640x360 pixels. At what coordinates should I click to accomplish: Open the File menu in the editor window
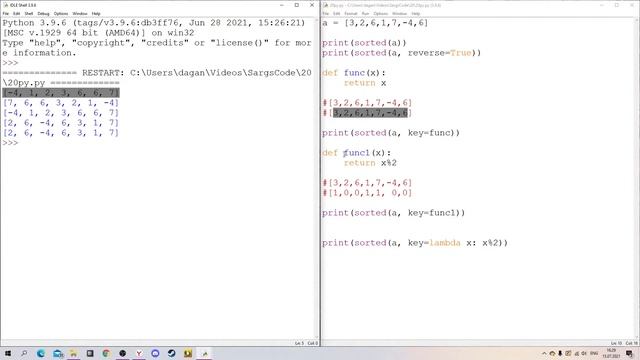tap(325, 13)
